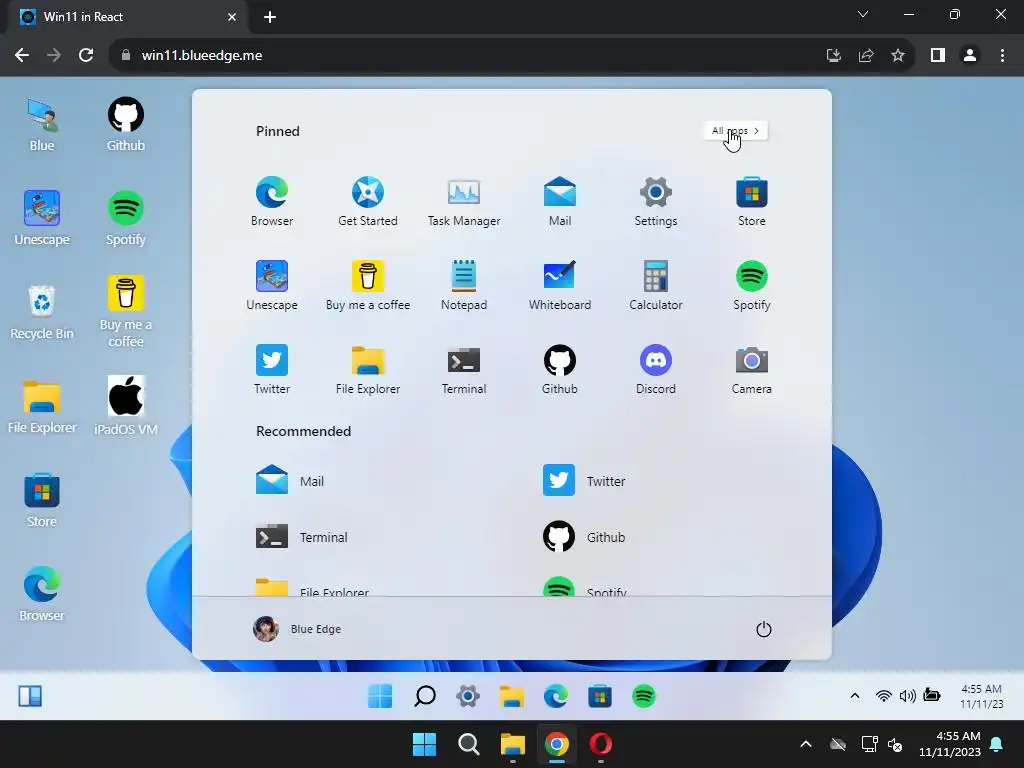Open volume control in web taskbar
This screenshot has height=768, width=1024.
(908, 696)
